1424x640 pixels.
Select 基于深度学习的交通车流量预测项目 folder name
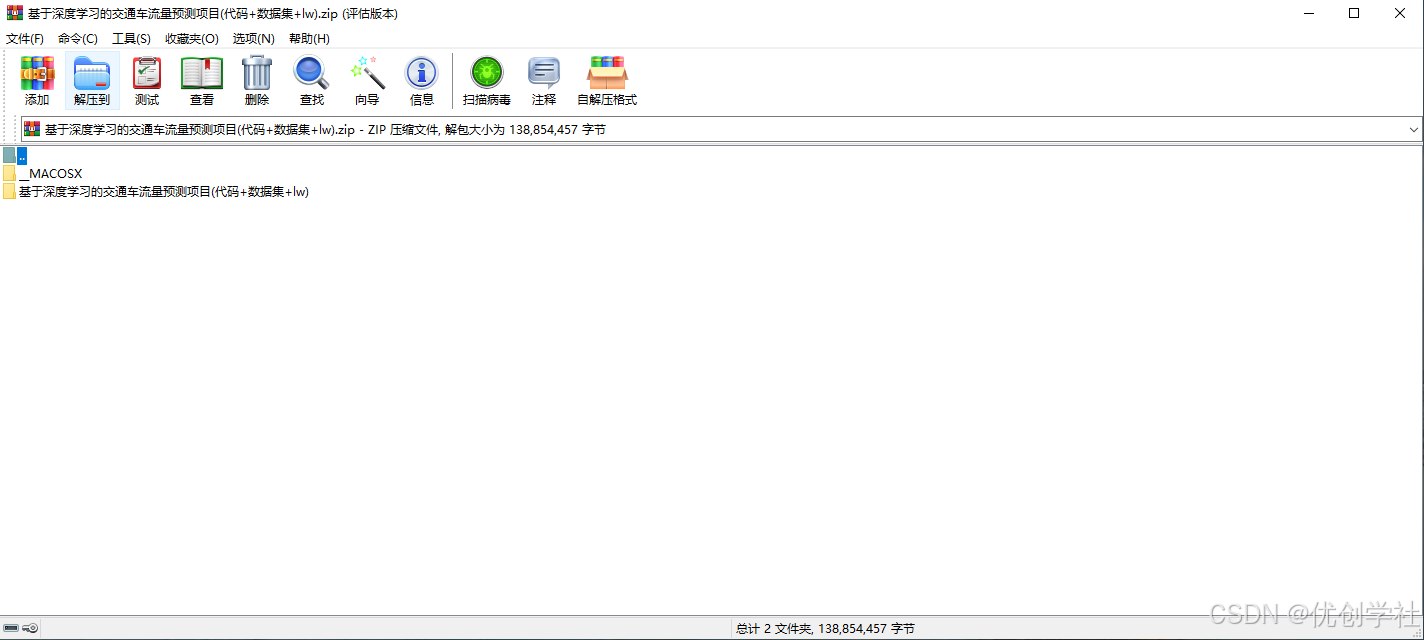click(164, 191)
